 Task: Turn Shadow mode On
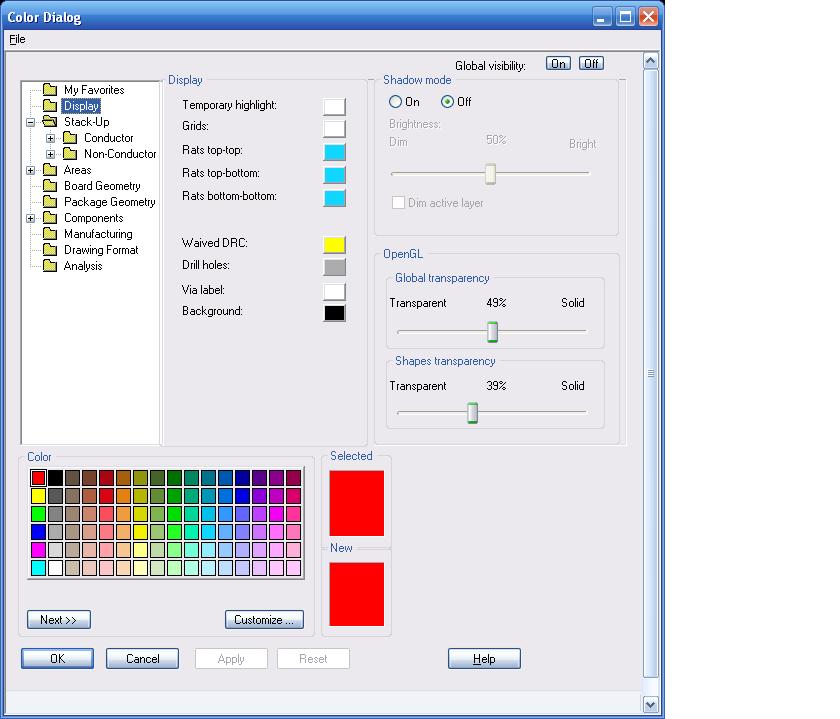396,102
